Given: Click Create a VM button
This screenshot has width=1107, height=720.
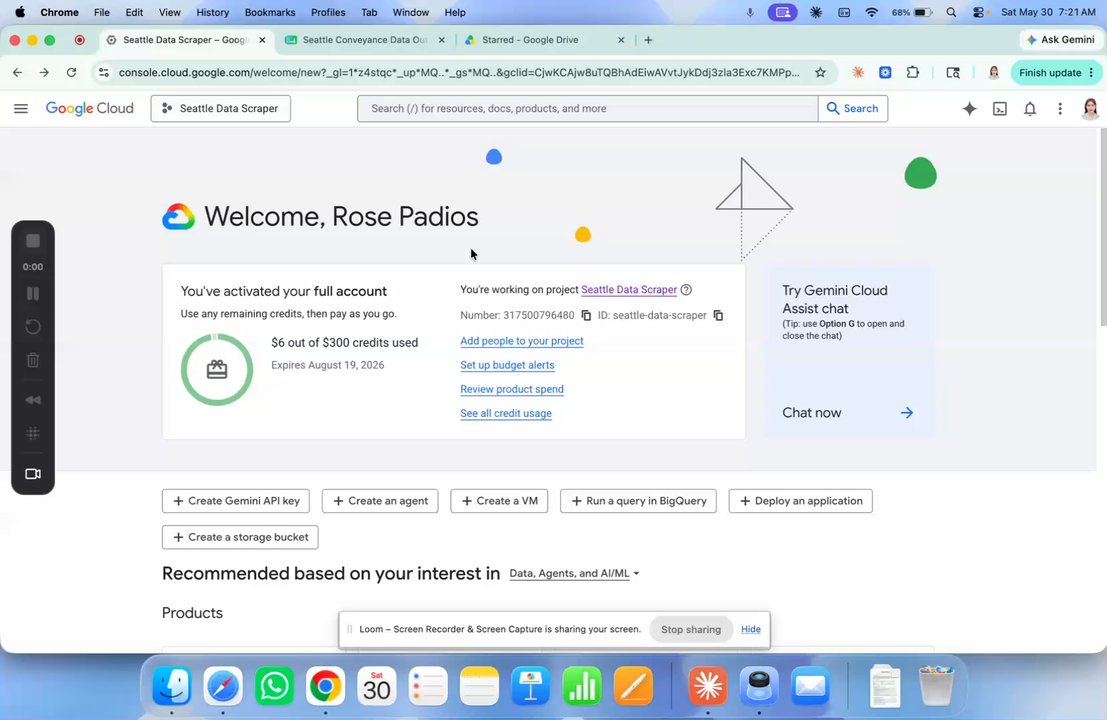Looking at the screenshot, I should tap(499, 501).
